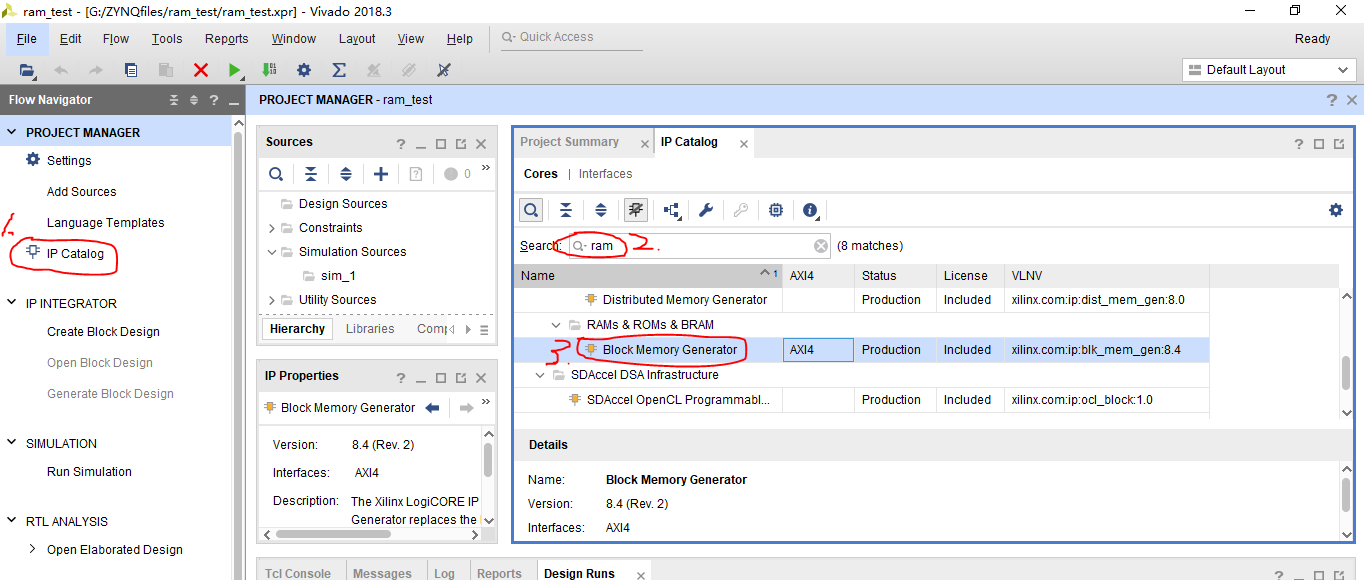The image size is (1364, 580).
Task: Open the Tools menu
Action: pos(167,39)
